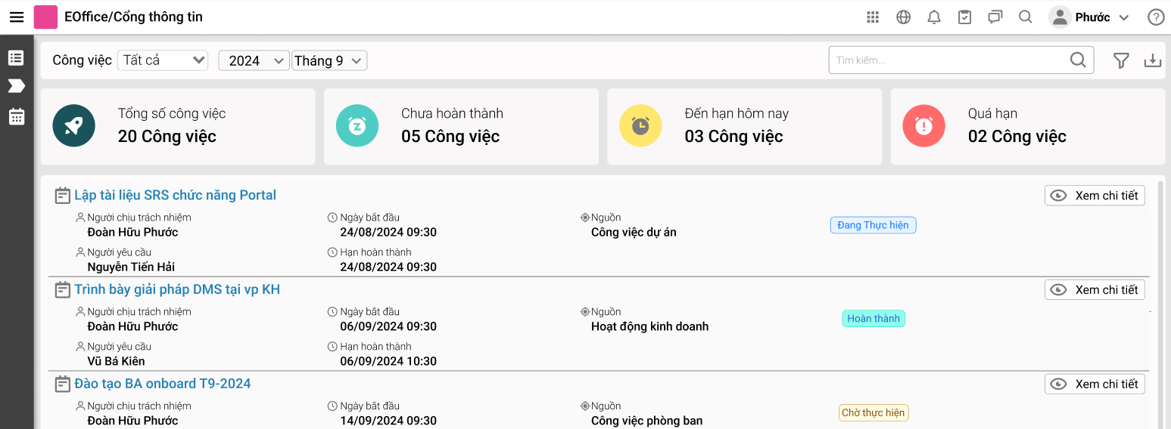Select the Quá hạn overdue card

pyautogui.click(x=1023, y=126)
